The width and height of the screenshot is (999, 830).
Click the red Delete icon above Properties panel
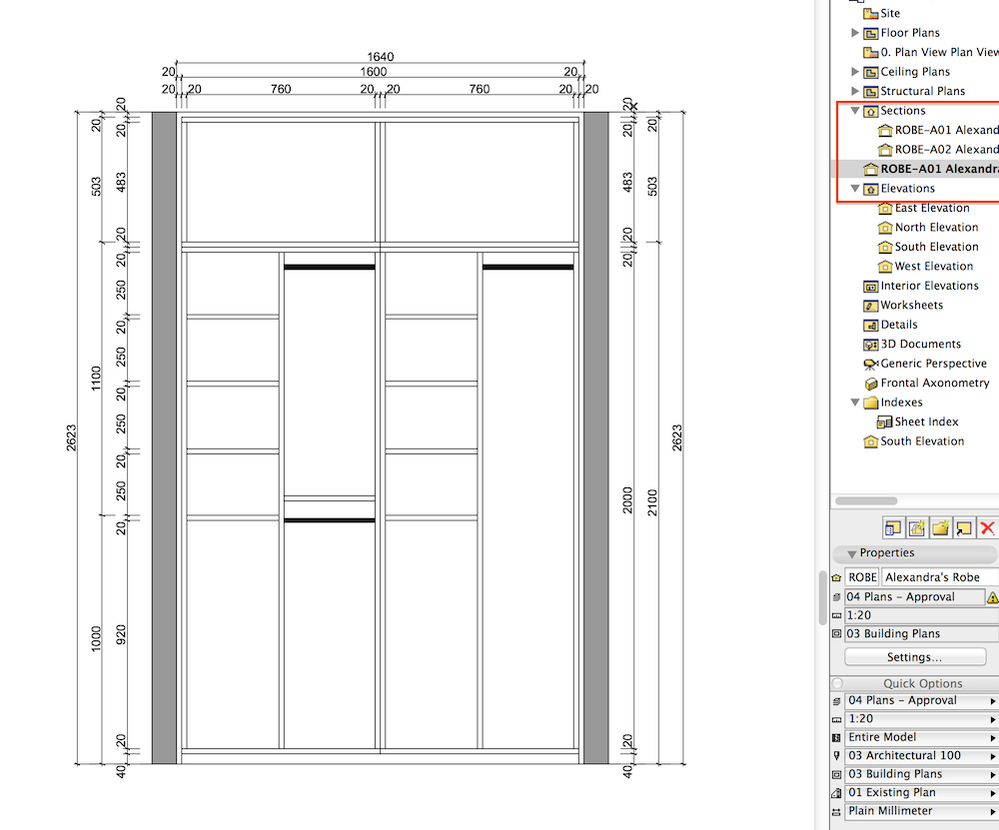coord(988,527)
